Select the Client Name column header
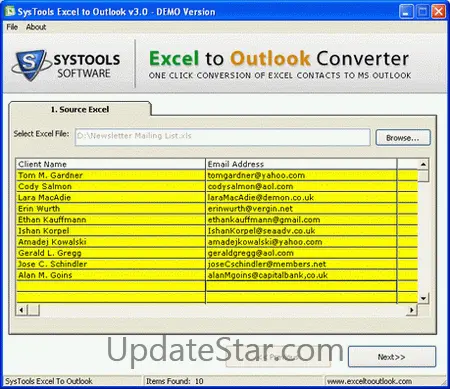450x389 pixels. click(x=111, y=164)
